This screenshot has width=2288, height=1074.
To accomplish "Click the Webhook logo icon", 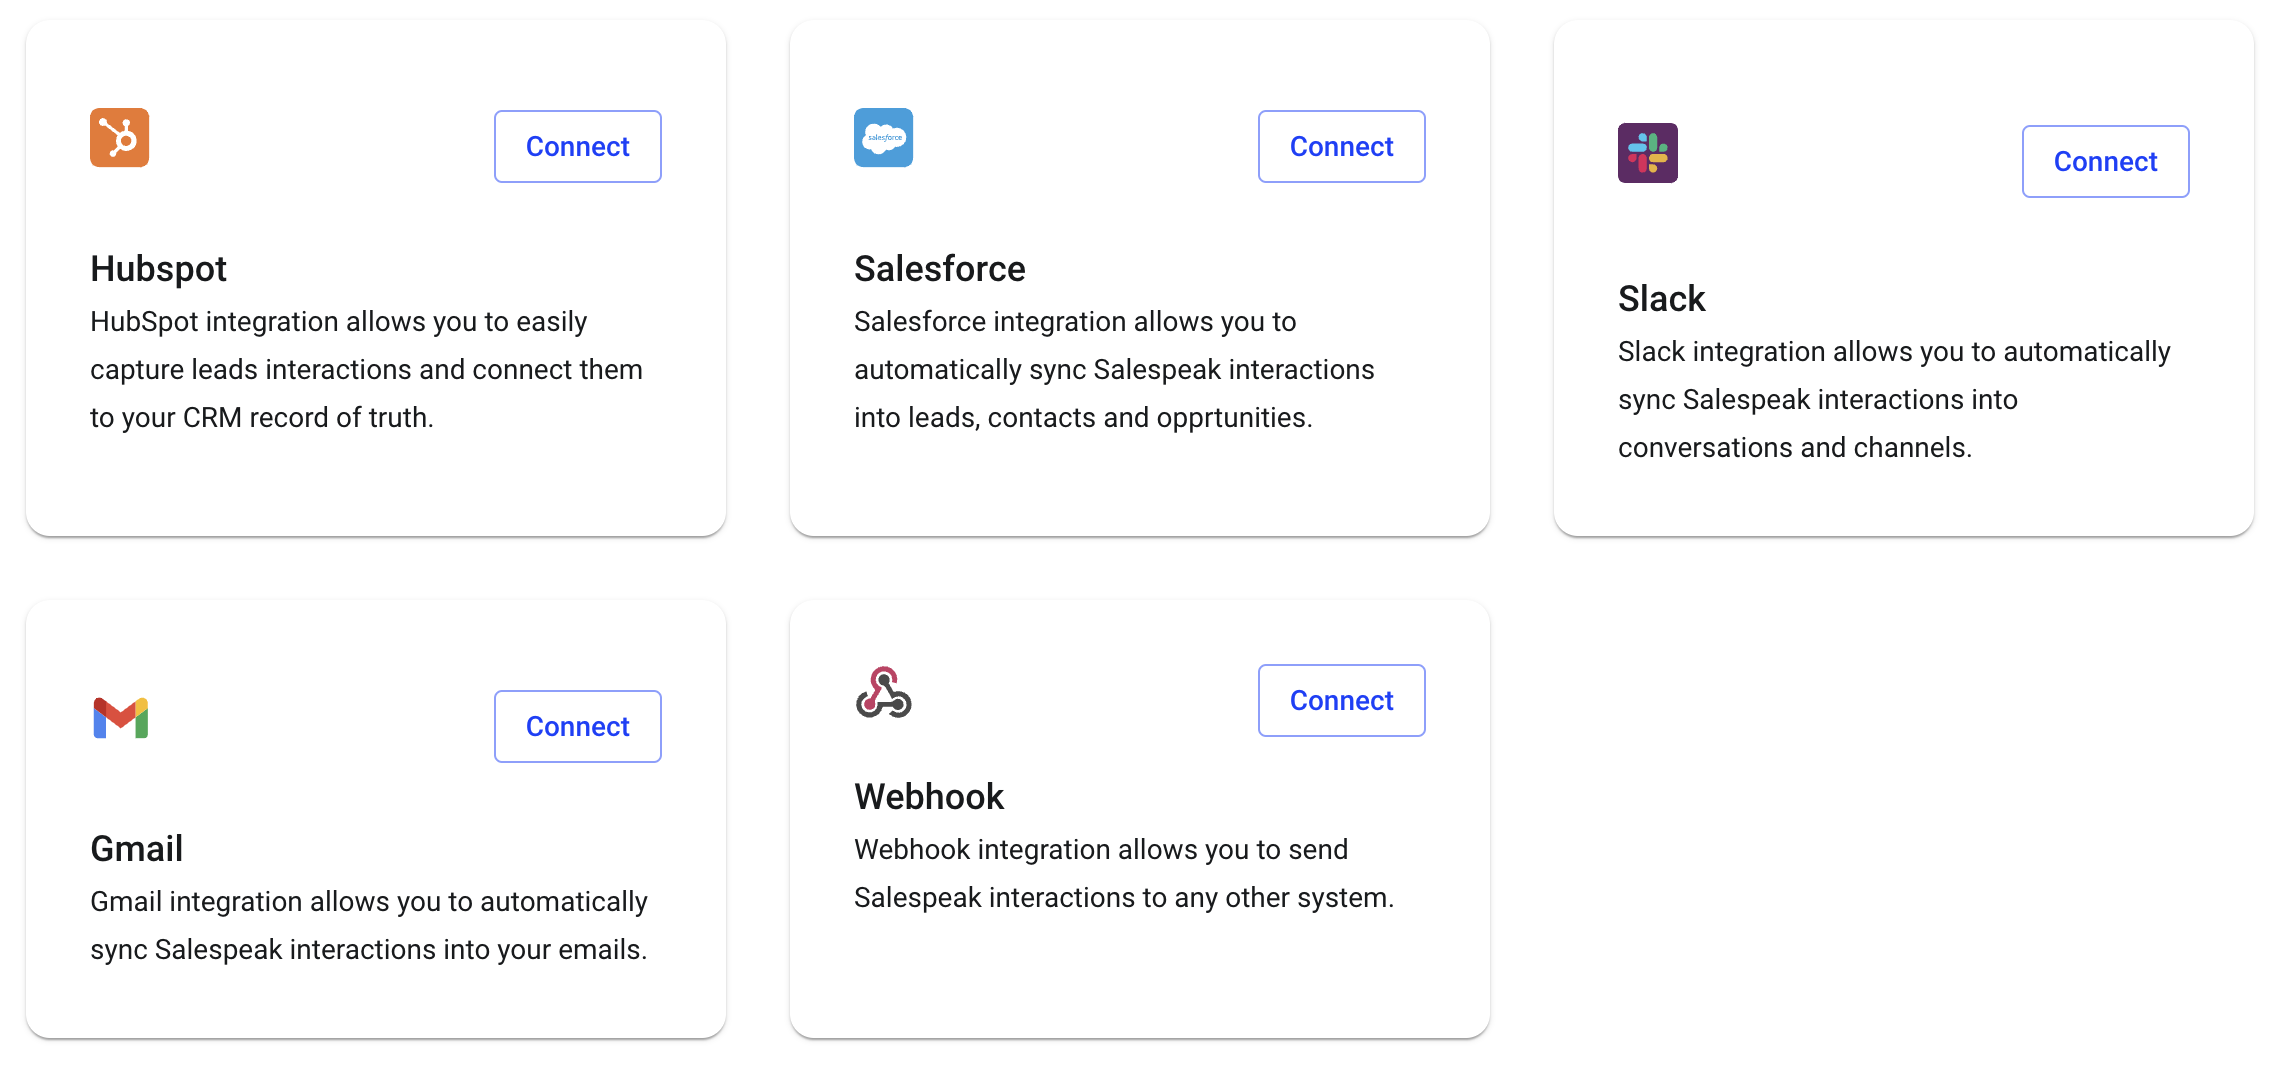I will pyautogui.click(x=884, y=692).
